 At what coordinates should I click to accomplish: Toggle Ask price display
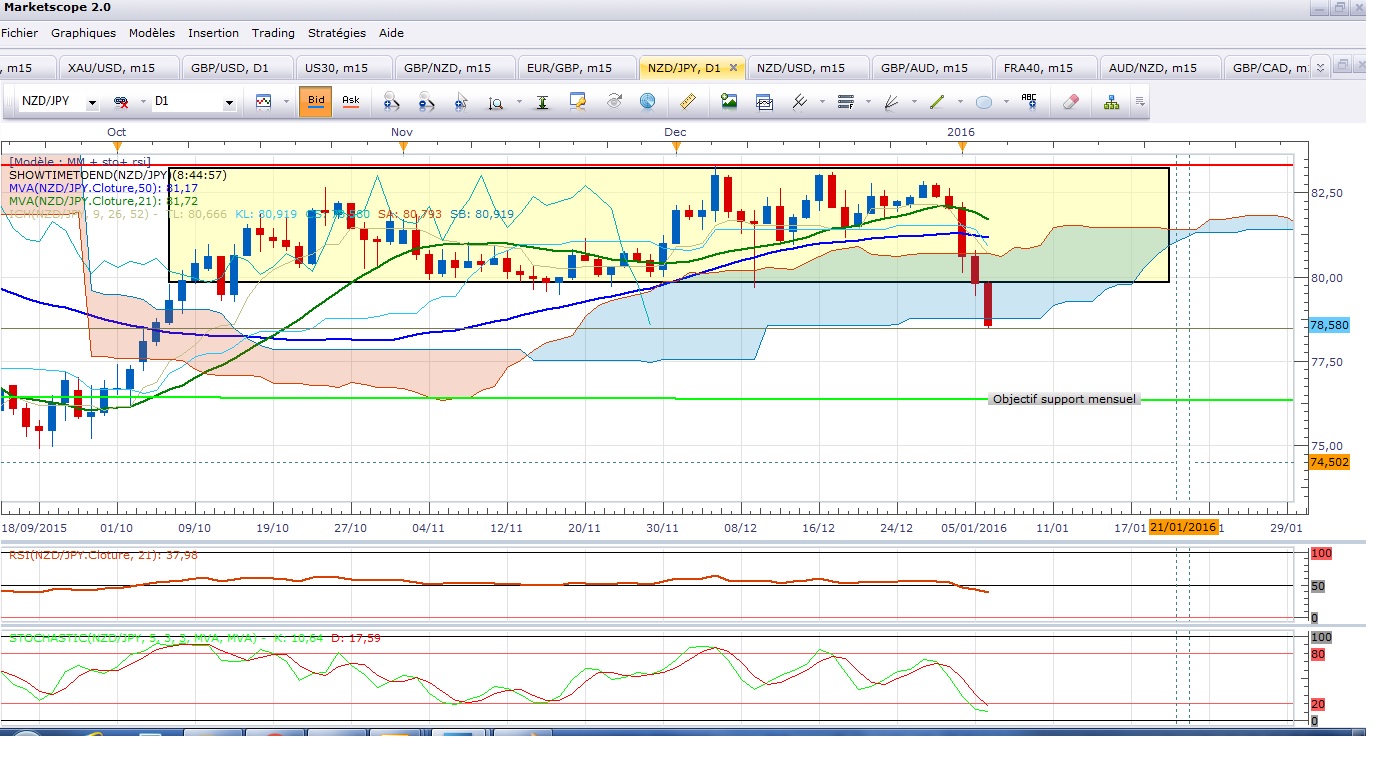[x=351, y=101]
